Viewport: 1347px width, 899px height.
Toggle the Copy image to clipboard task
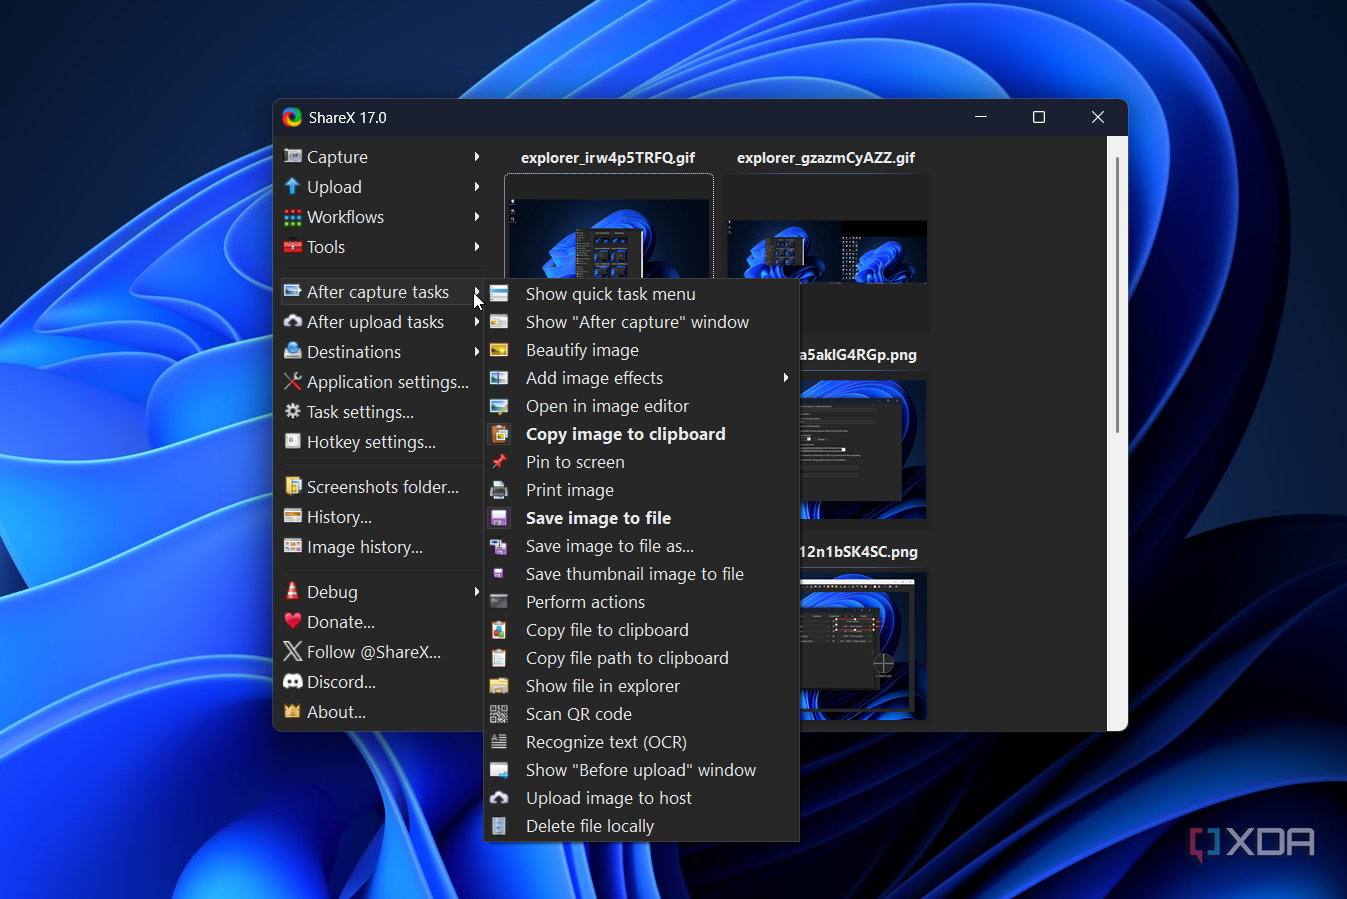click(x=625, y=434)
